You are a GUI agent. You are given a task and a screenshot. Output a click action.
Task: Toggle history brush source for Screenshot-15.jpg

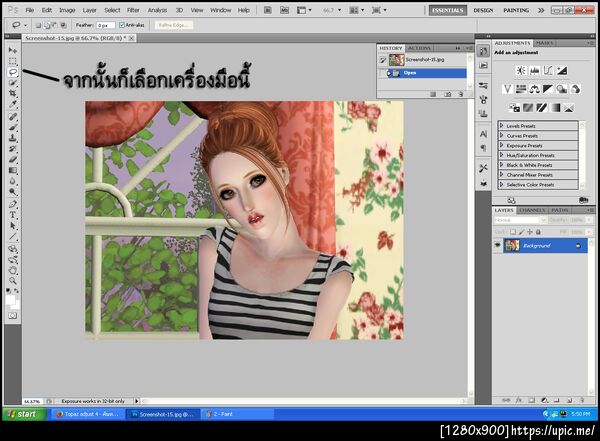(383, 60)
